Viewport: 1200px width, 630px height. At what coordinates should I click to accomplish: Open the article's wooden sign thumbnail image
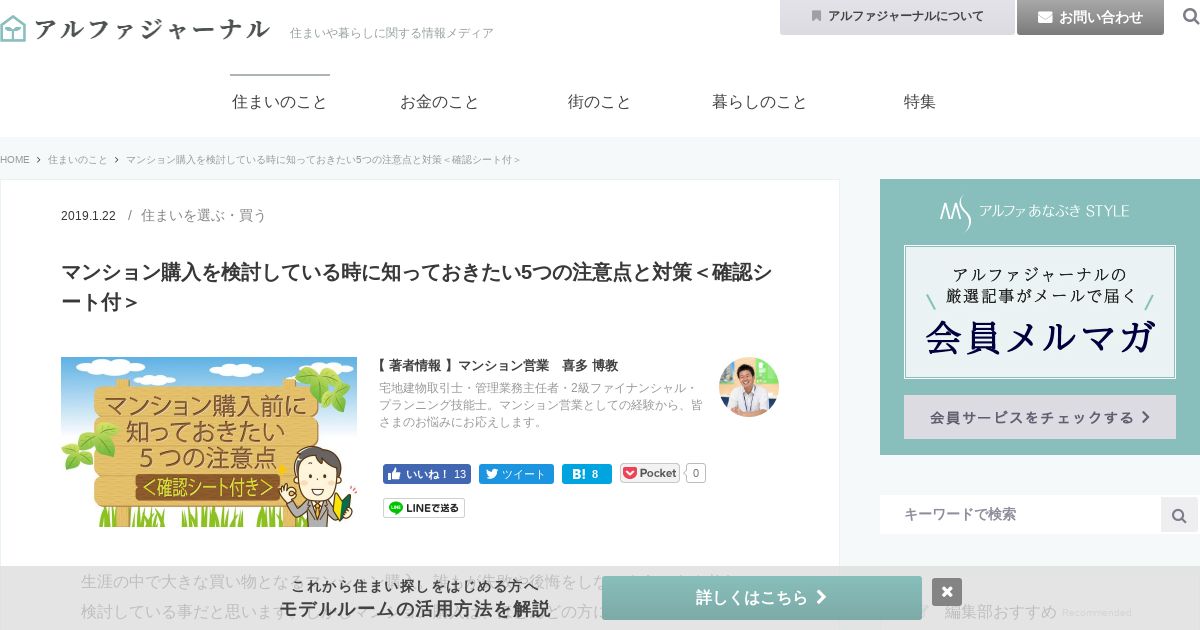coord(209,442)
